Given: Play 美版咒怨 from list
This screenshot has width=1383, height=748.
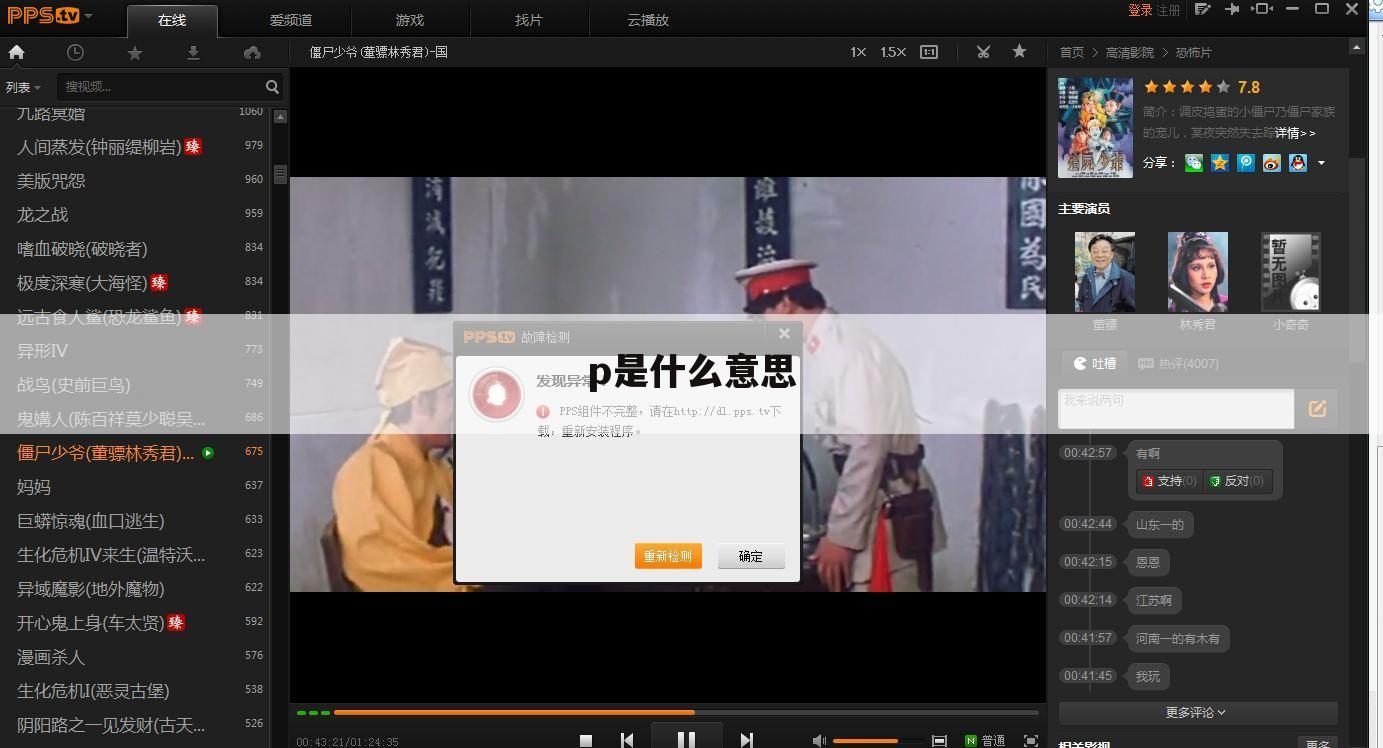Looking at the screenshot, I should click(x=135, y=181).
